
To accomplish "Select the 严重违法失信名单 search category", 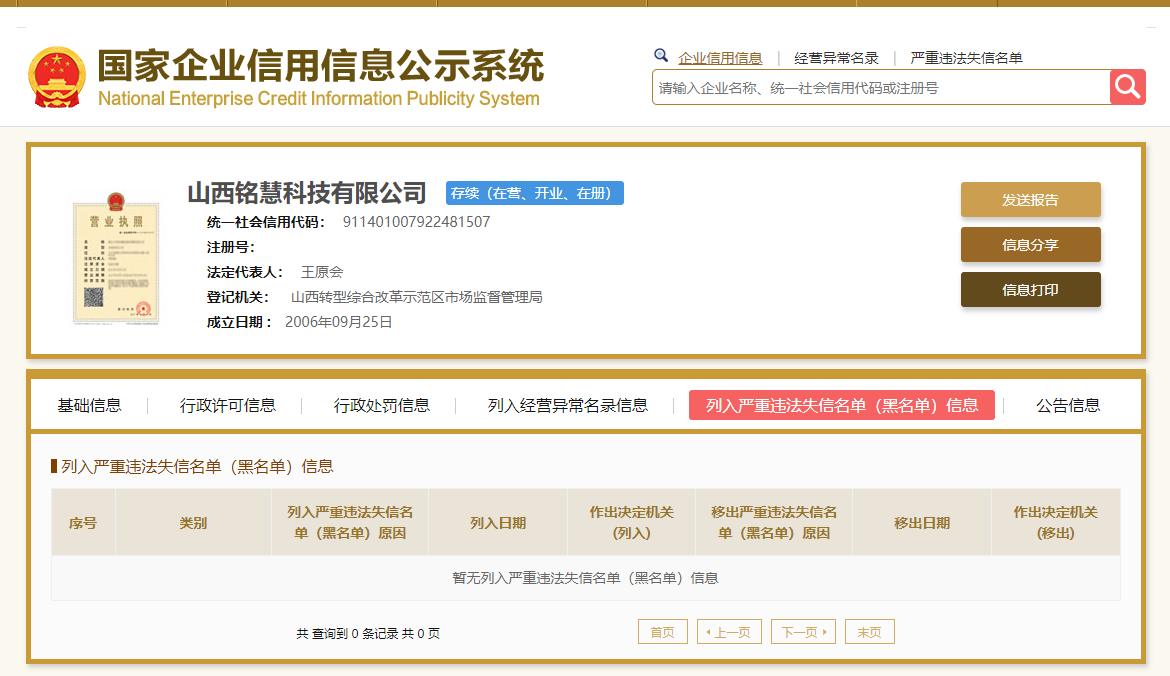I will coord(966,58).
